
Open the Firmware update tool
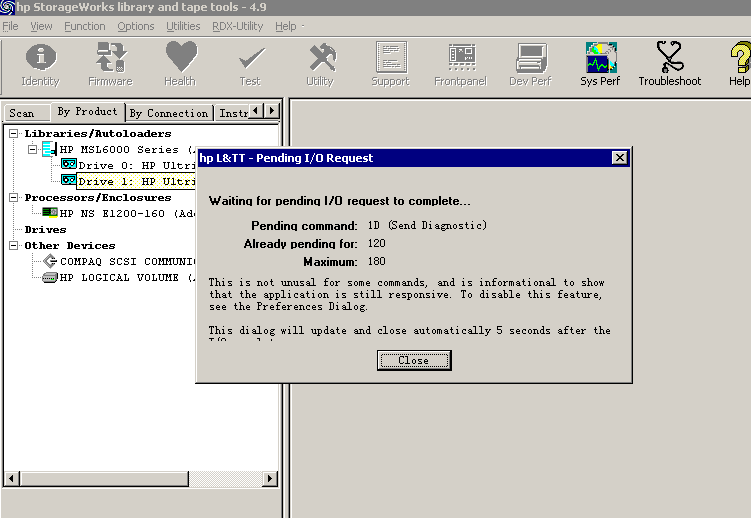pyautogui.click(x=110, y=65)
